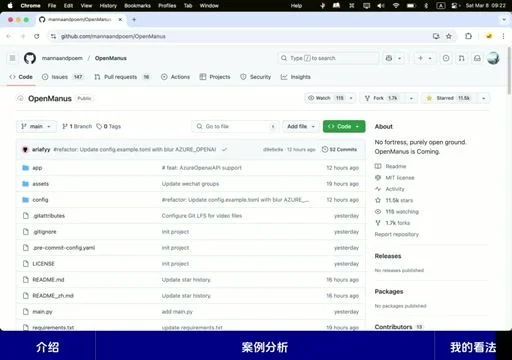
Task: Go back in Chrome
Action: tap(9, 36)
